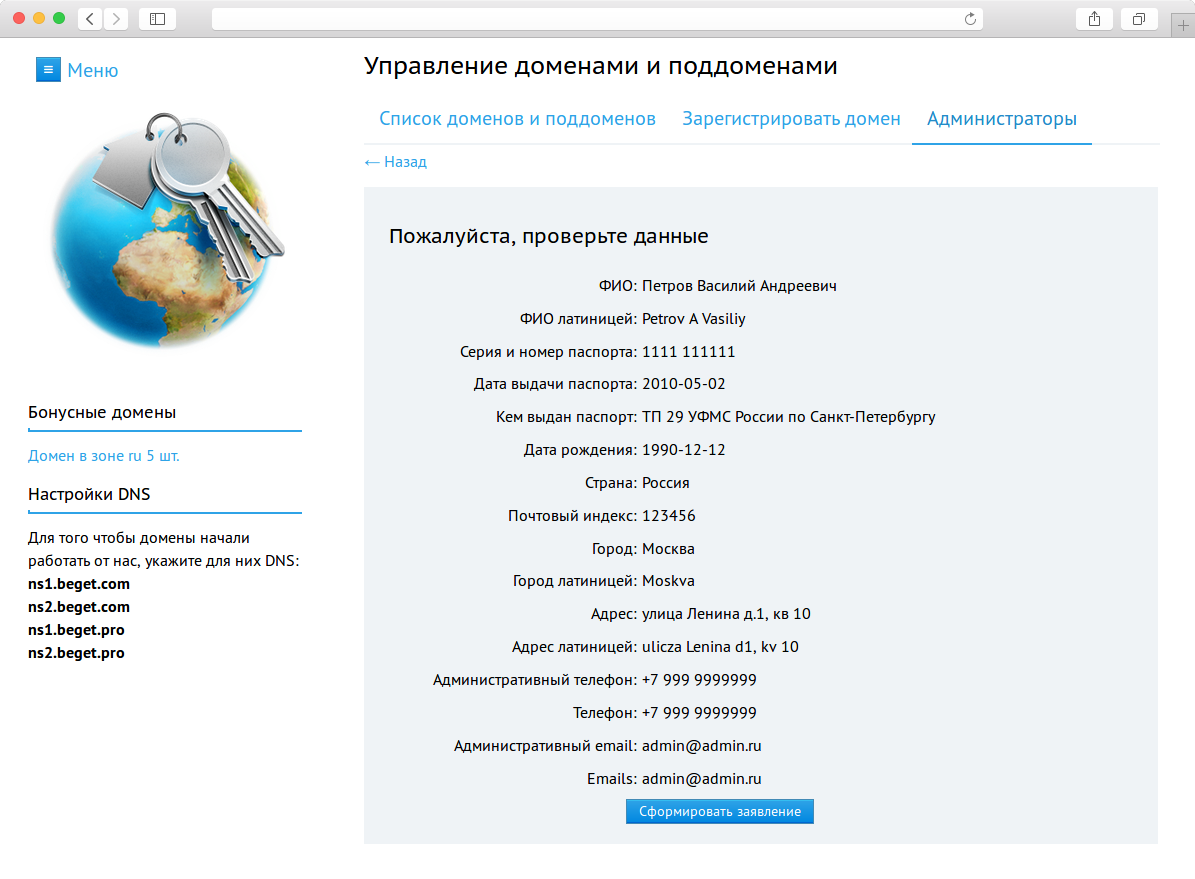Viewport: 1195px width, 879px height.
Task: Switch to Зарегистрировать домен tab
Action: click(x=791, y=119)
